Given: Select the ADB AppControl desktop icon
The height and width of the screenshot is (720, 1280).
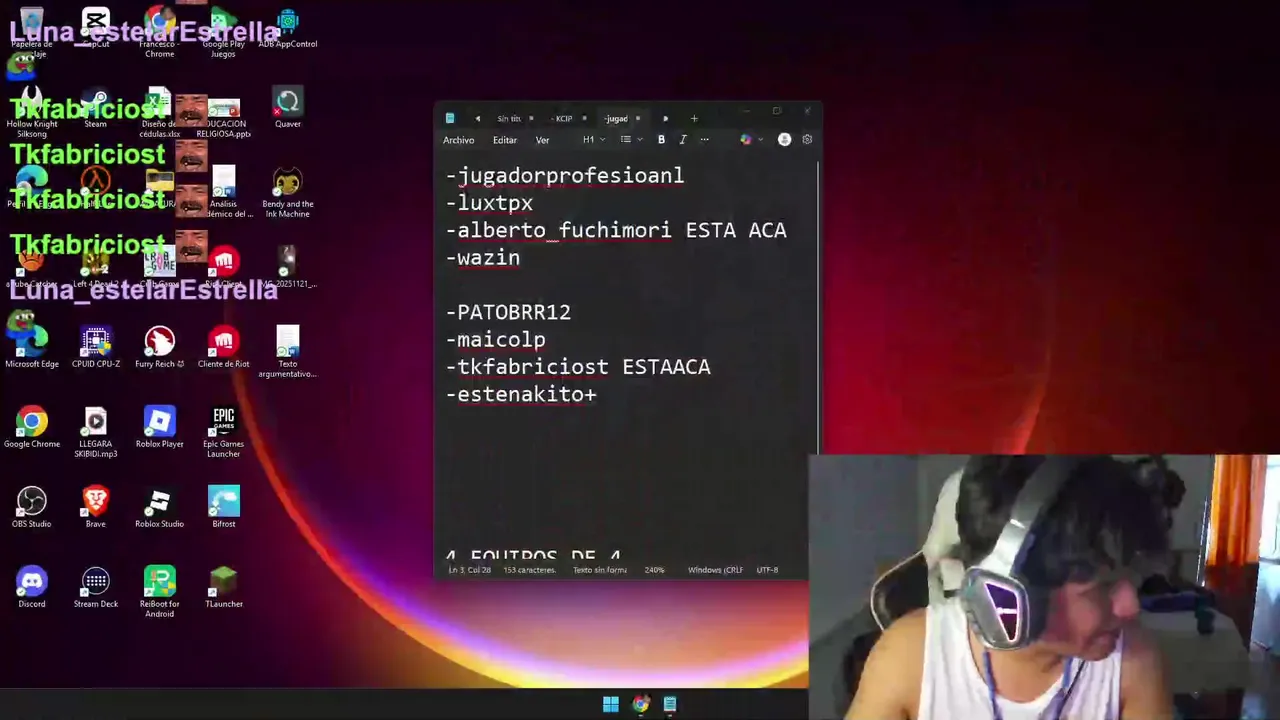Looking at the screenshot, I should click(288, 28).
